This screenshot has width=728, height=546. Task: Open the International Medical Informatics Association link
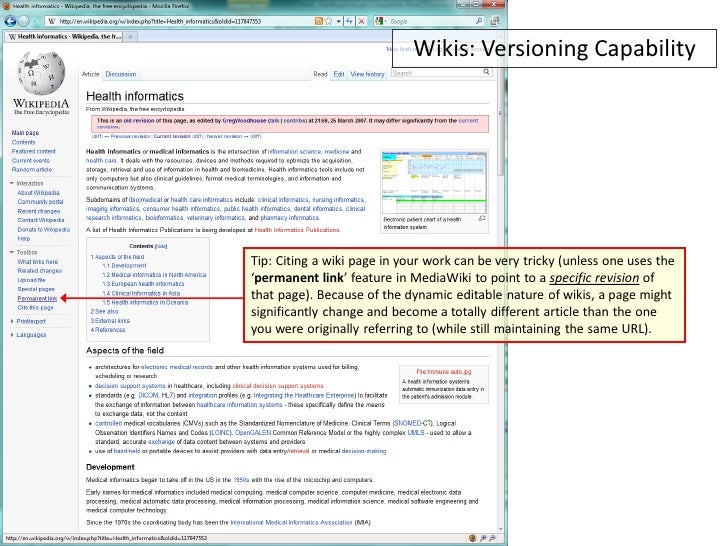tap(292, 522)
